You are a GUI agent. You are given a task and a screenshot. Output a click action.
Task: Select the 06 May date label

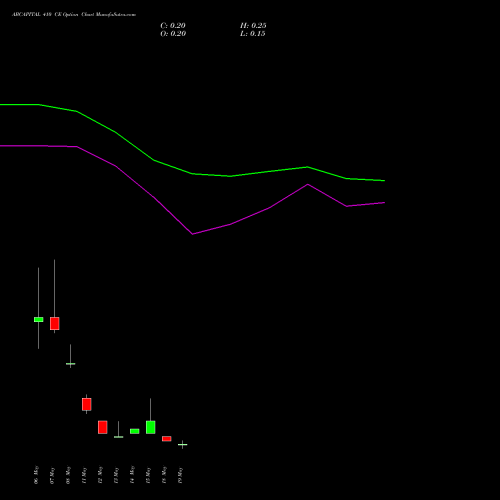tap(36, 475)
